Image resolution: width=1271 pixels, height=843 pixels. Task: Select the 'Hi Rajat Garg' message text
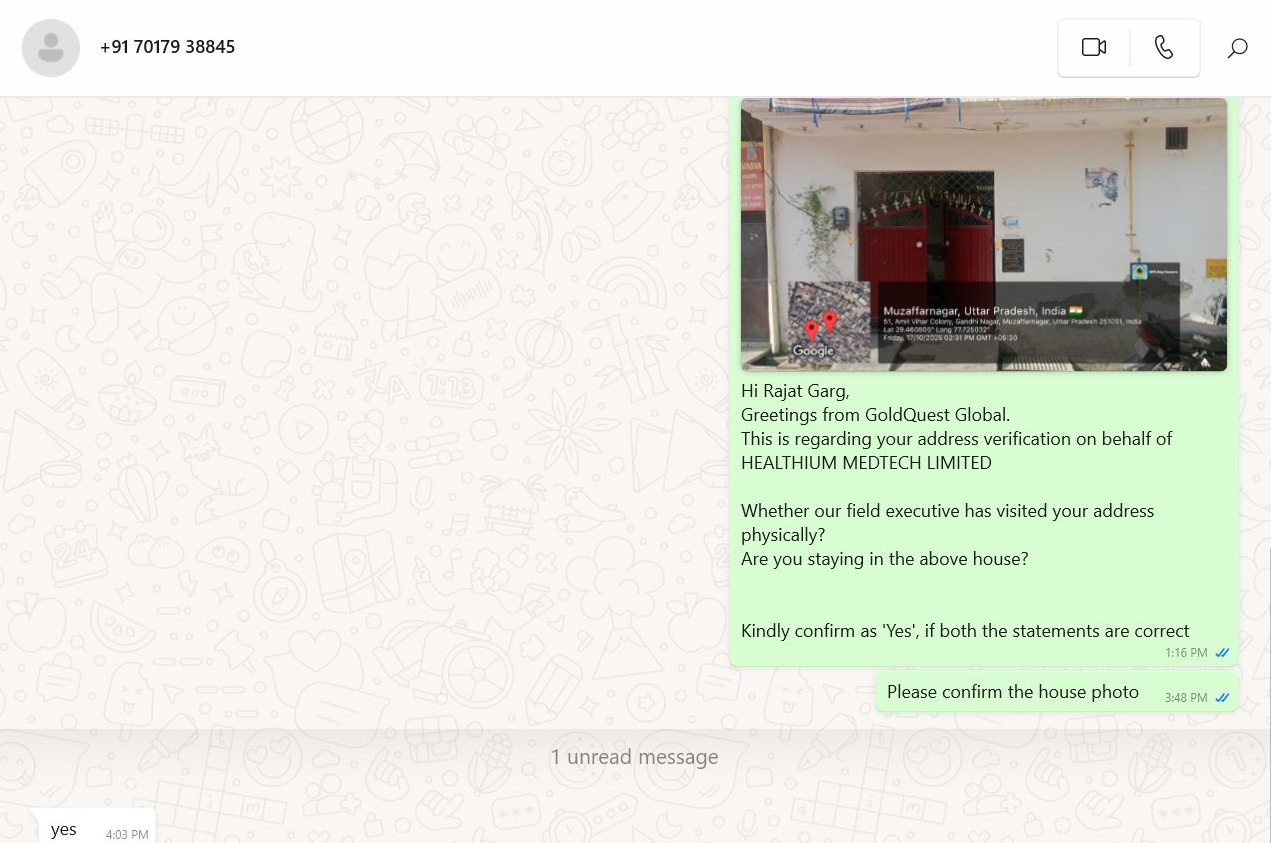(x=795, y=391)
